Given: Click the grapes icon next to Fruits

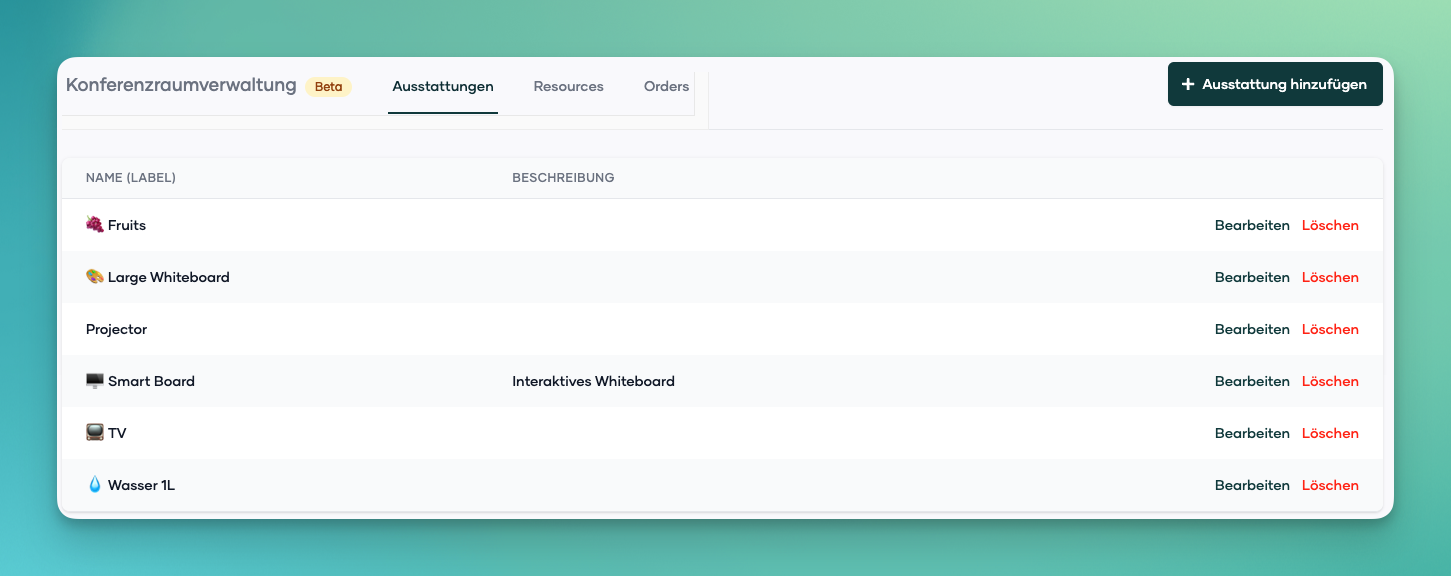Looking at the screenshot, I should pos(95,225).
